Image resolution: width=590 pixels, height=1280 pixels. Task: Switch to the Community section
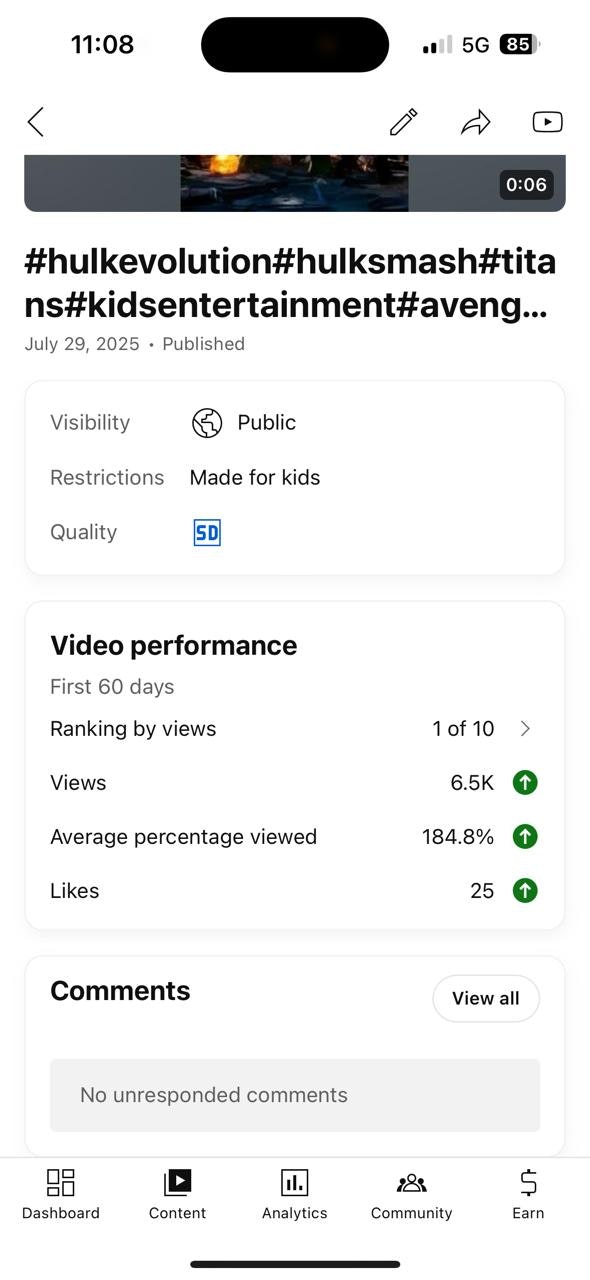pos(411,1195)
